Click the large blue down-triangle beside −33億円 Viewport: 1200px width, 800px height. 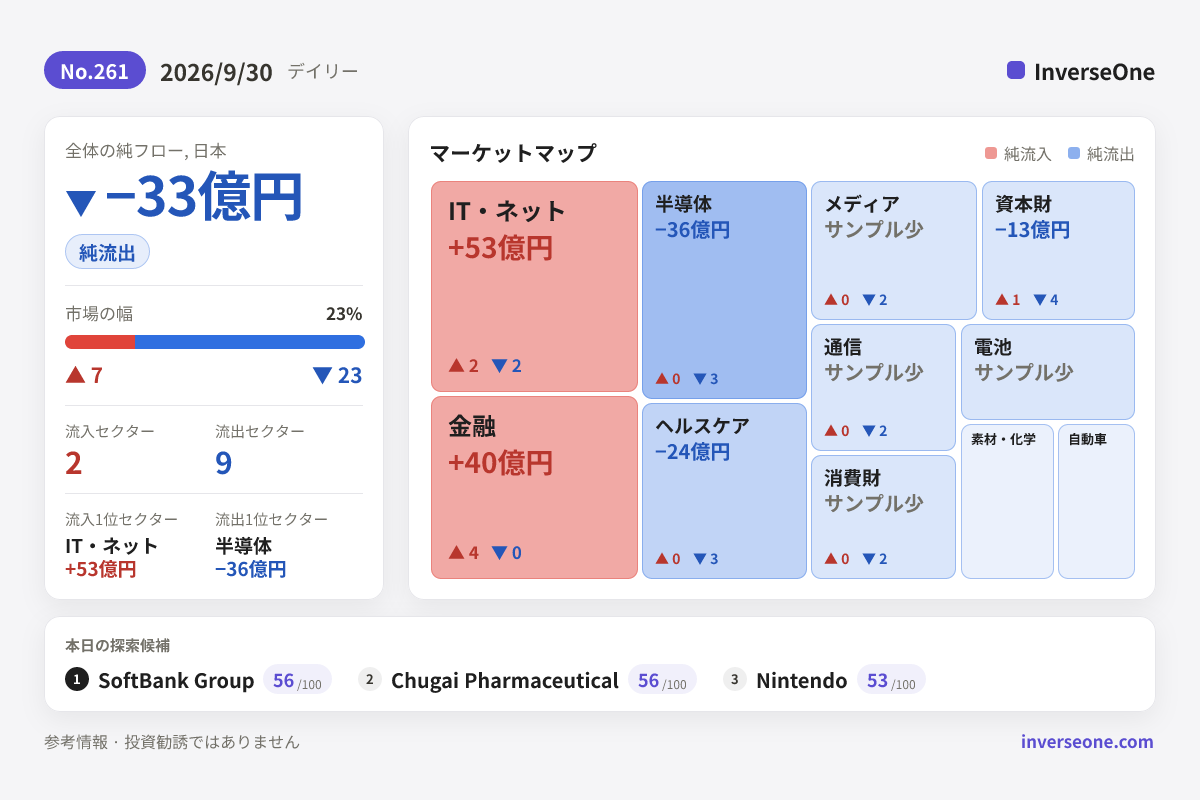tap(81, 202)
